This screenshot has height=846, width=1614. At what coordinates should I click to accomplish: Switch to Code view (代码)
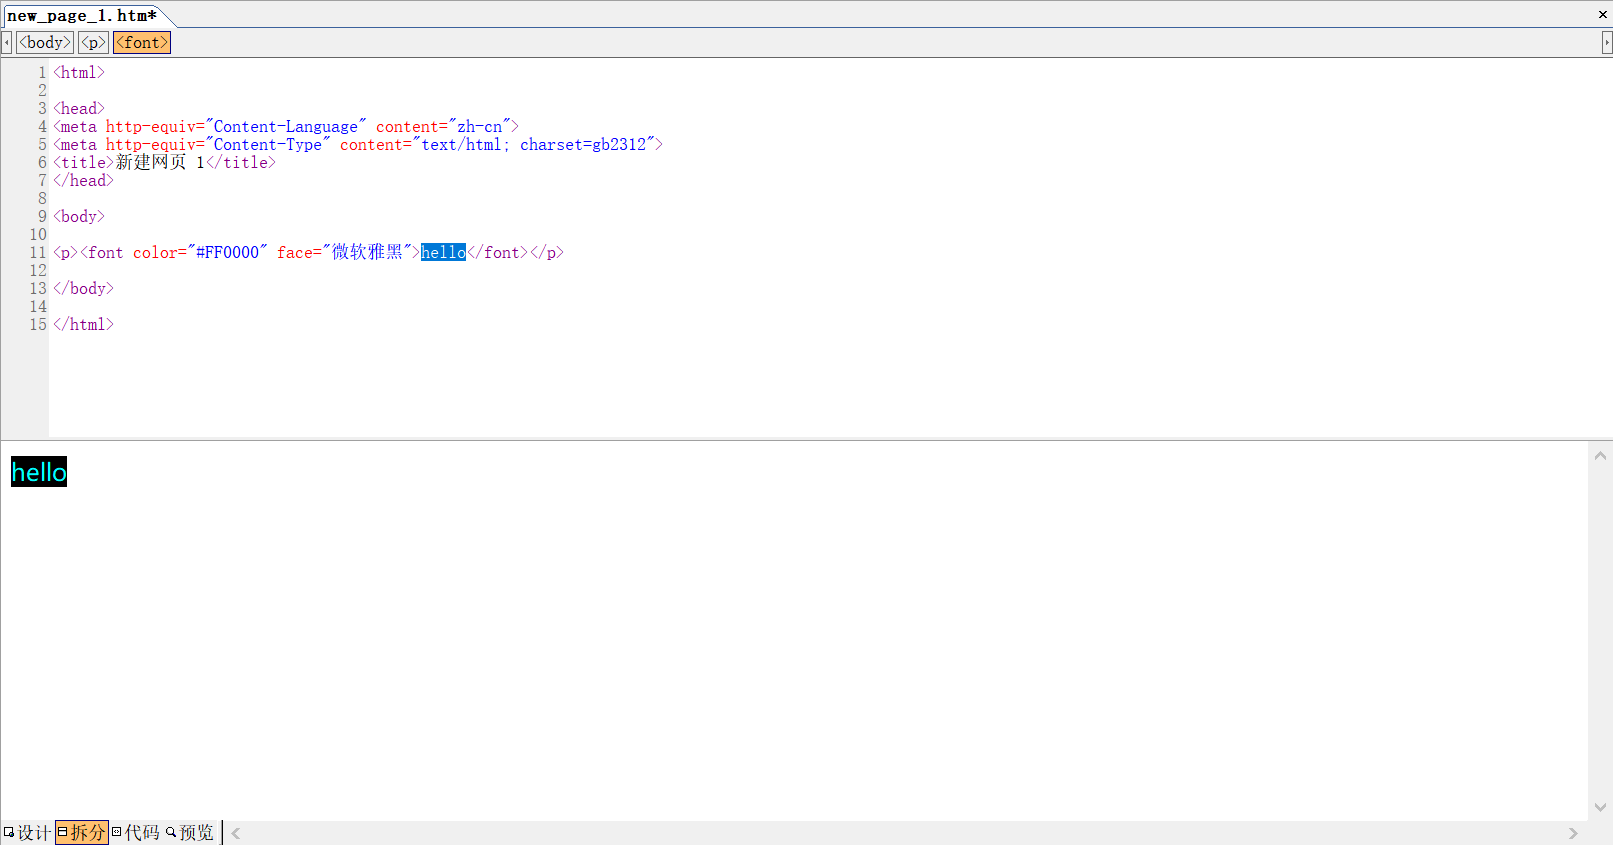[136, 833]
